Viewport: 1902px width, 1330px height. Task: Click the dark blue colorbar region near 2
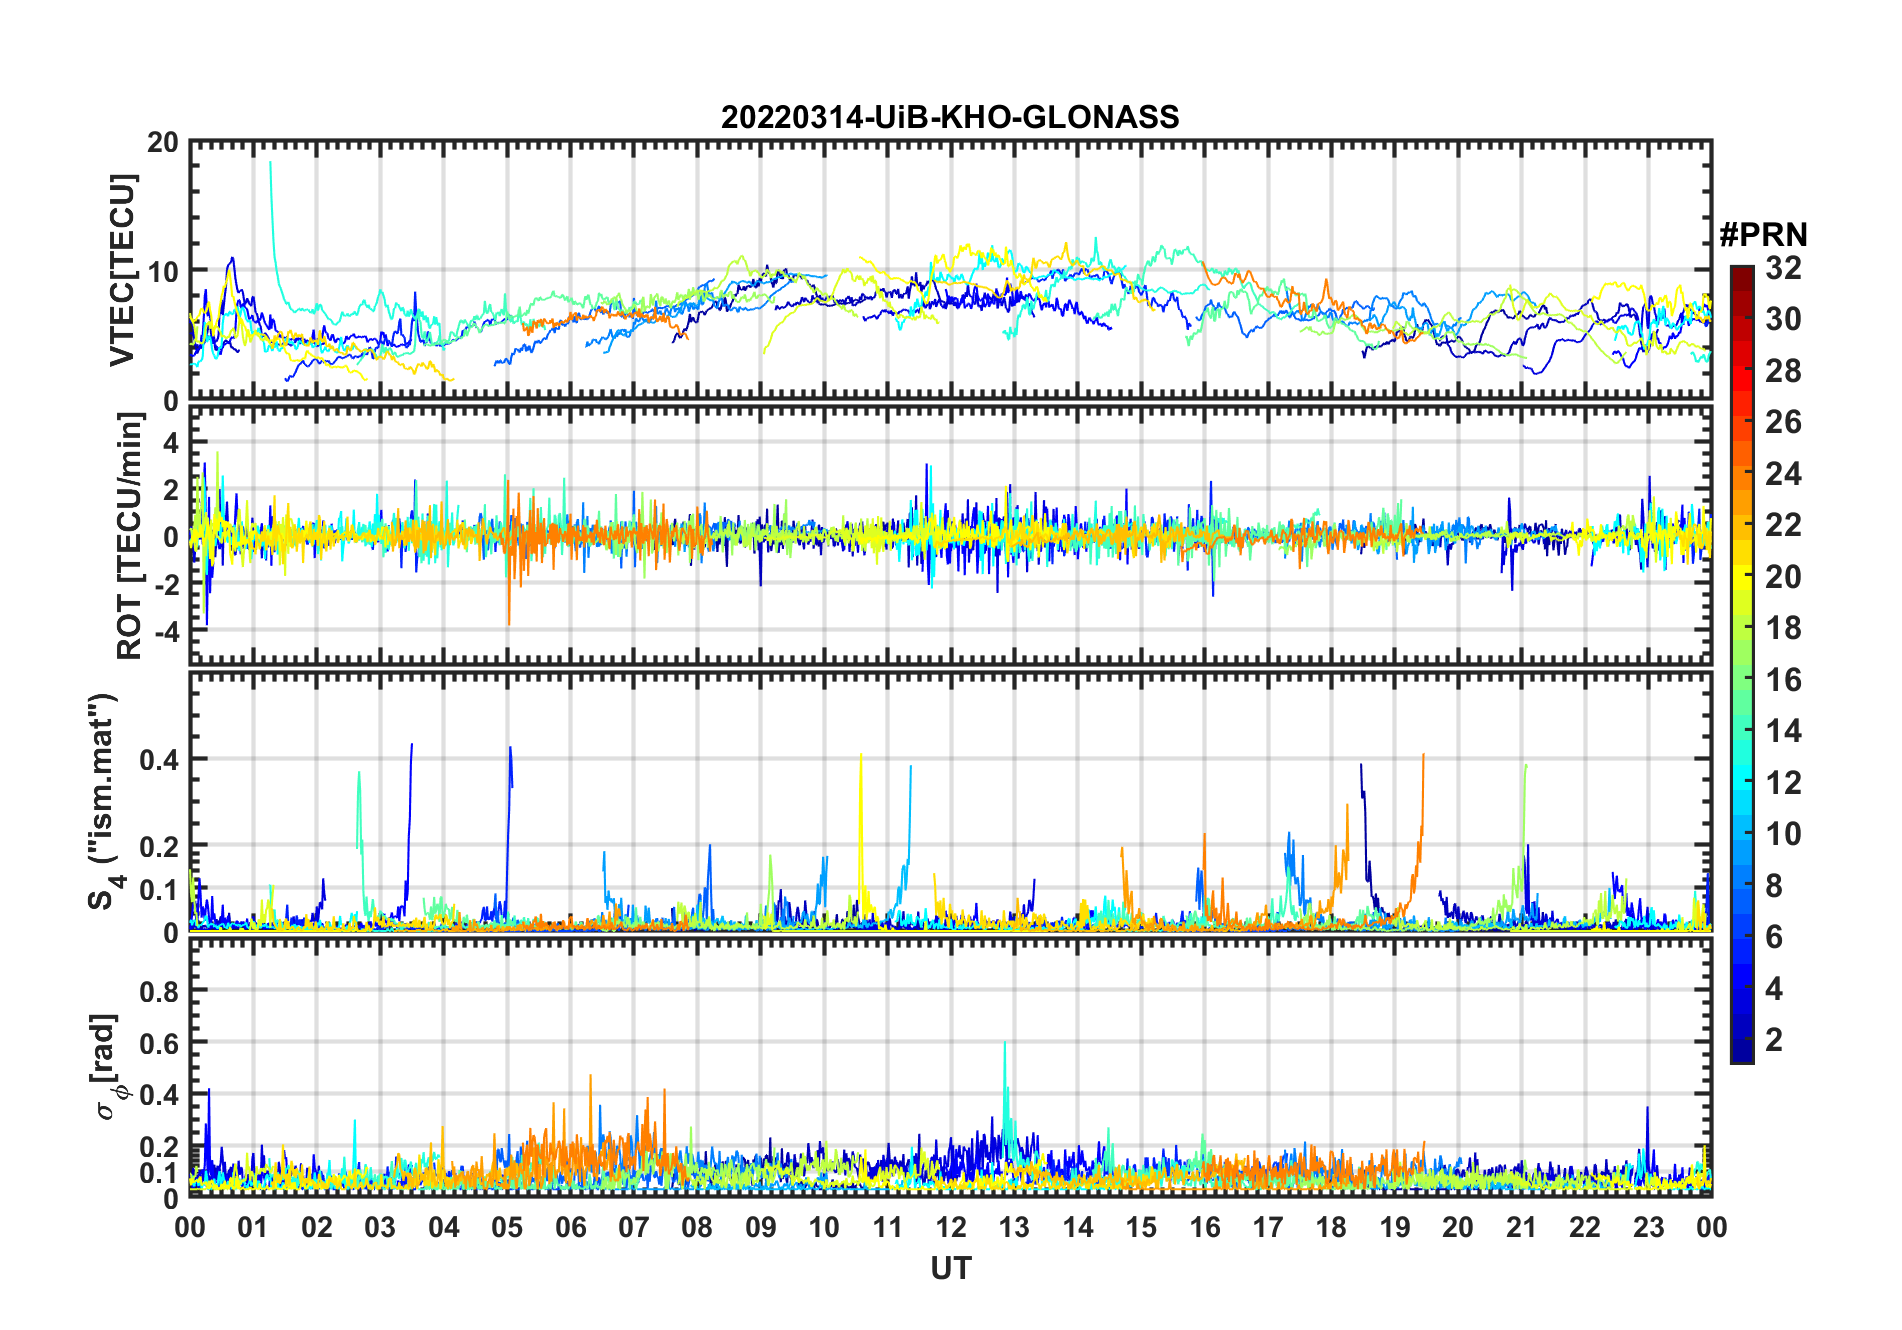(1741, 1040)
